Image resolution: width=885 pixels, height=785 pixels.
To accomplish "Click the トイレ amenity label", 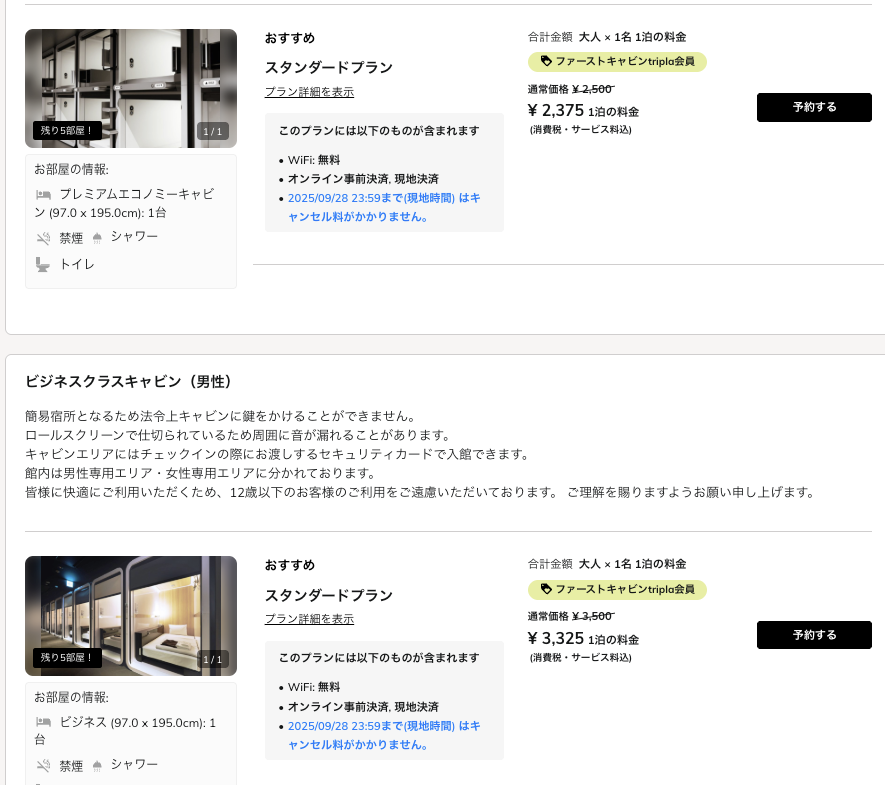I will click(77, 265).
